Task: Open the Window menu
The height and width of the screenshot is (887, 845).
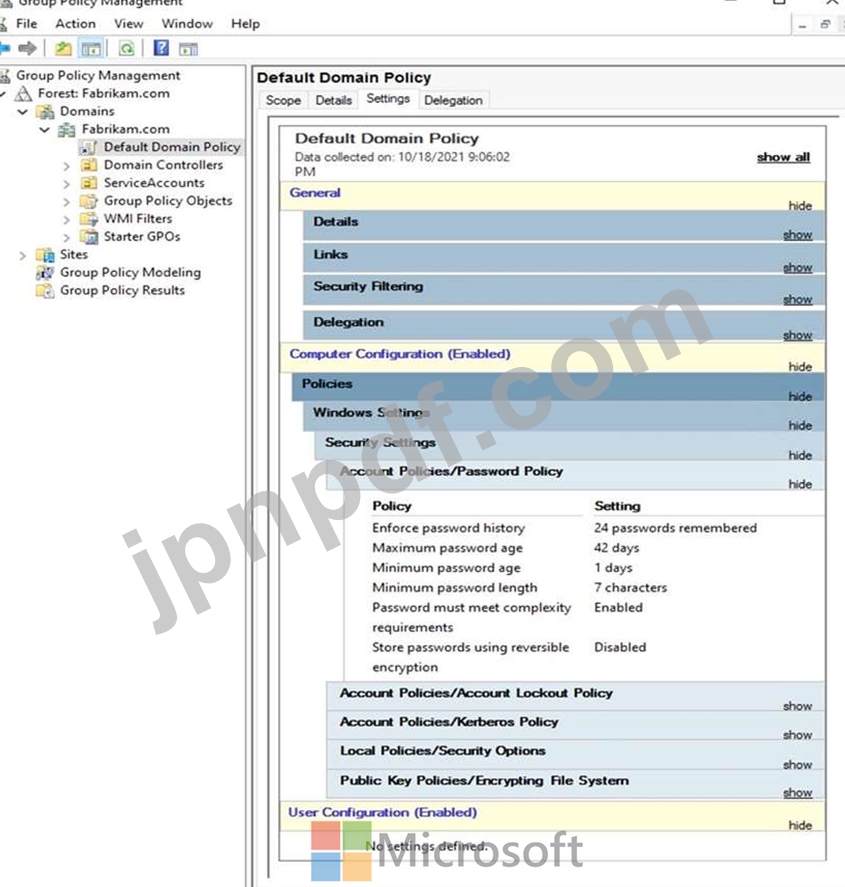Action: coord(187,24)
